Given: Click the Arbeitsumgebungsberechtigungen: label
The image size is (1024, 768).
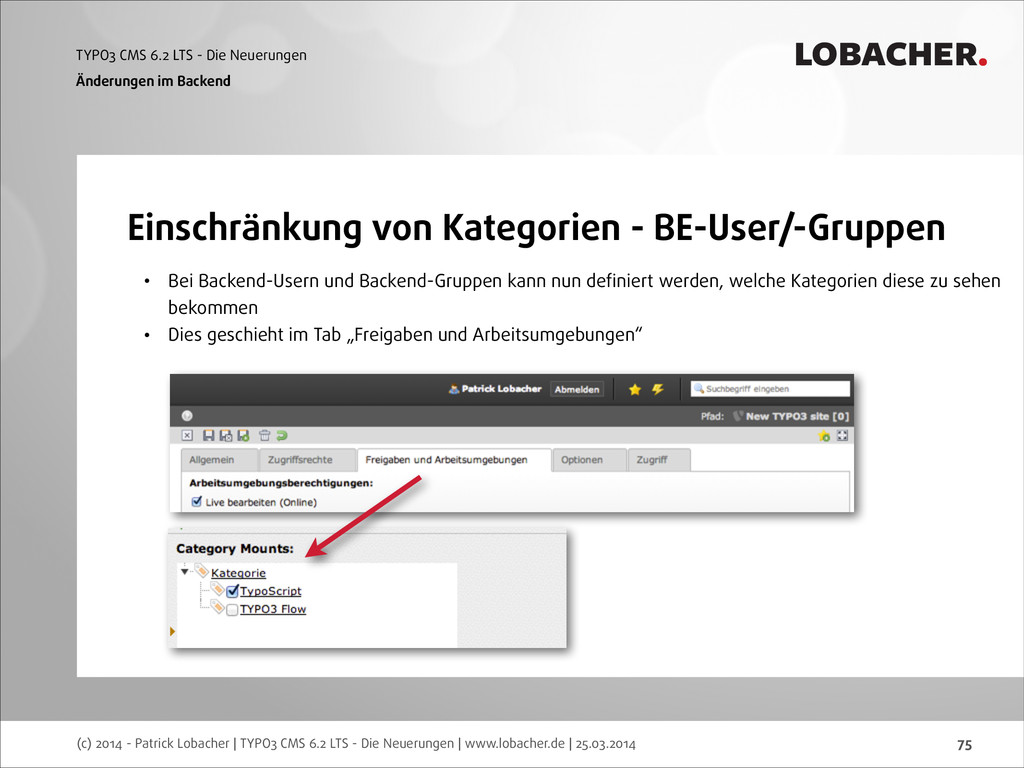Looking at the screenshot, I should pos(281,483).
